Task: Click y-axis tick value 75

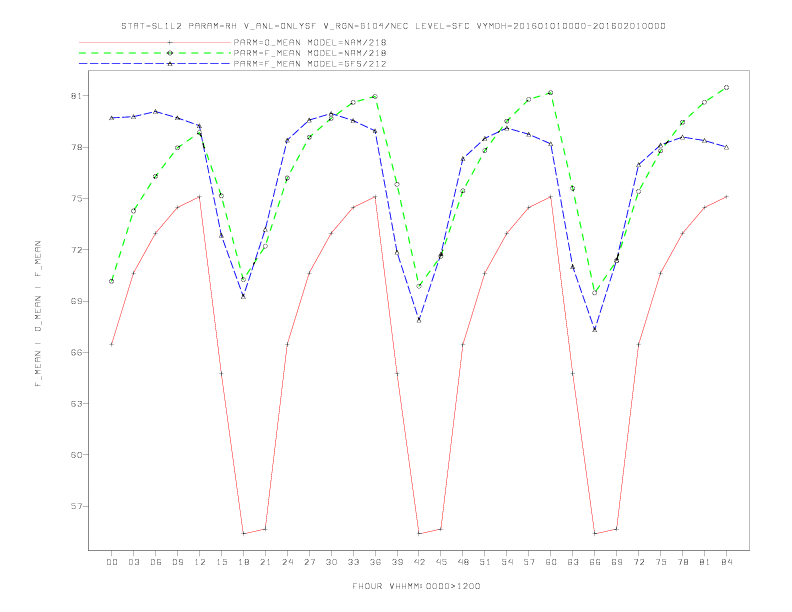Action: click(x=76, y=198)
